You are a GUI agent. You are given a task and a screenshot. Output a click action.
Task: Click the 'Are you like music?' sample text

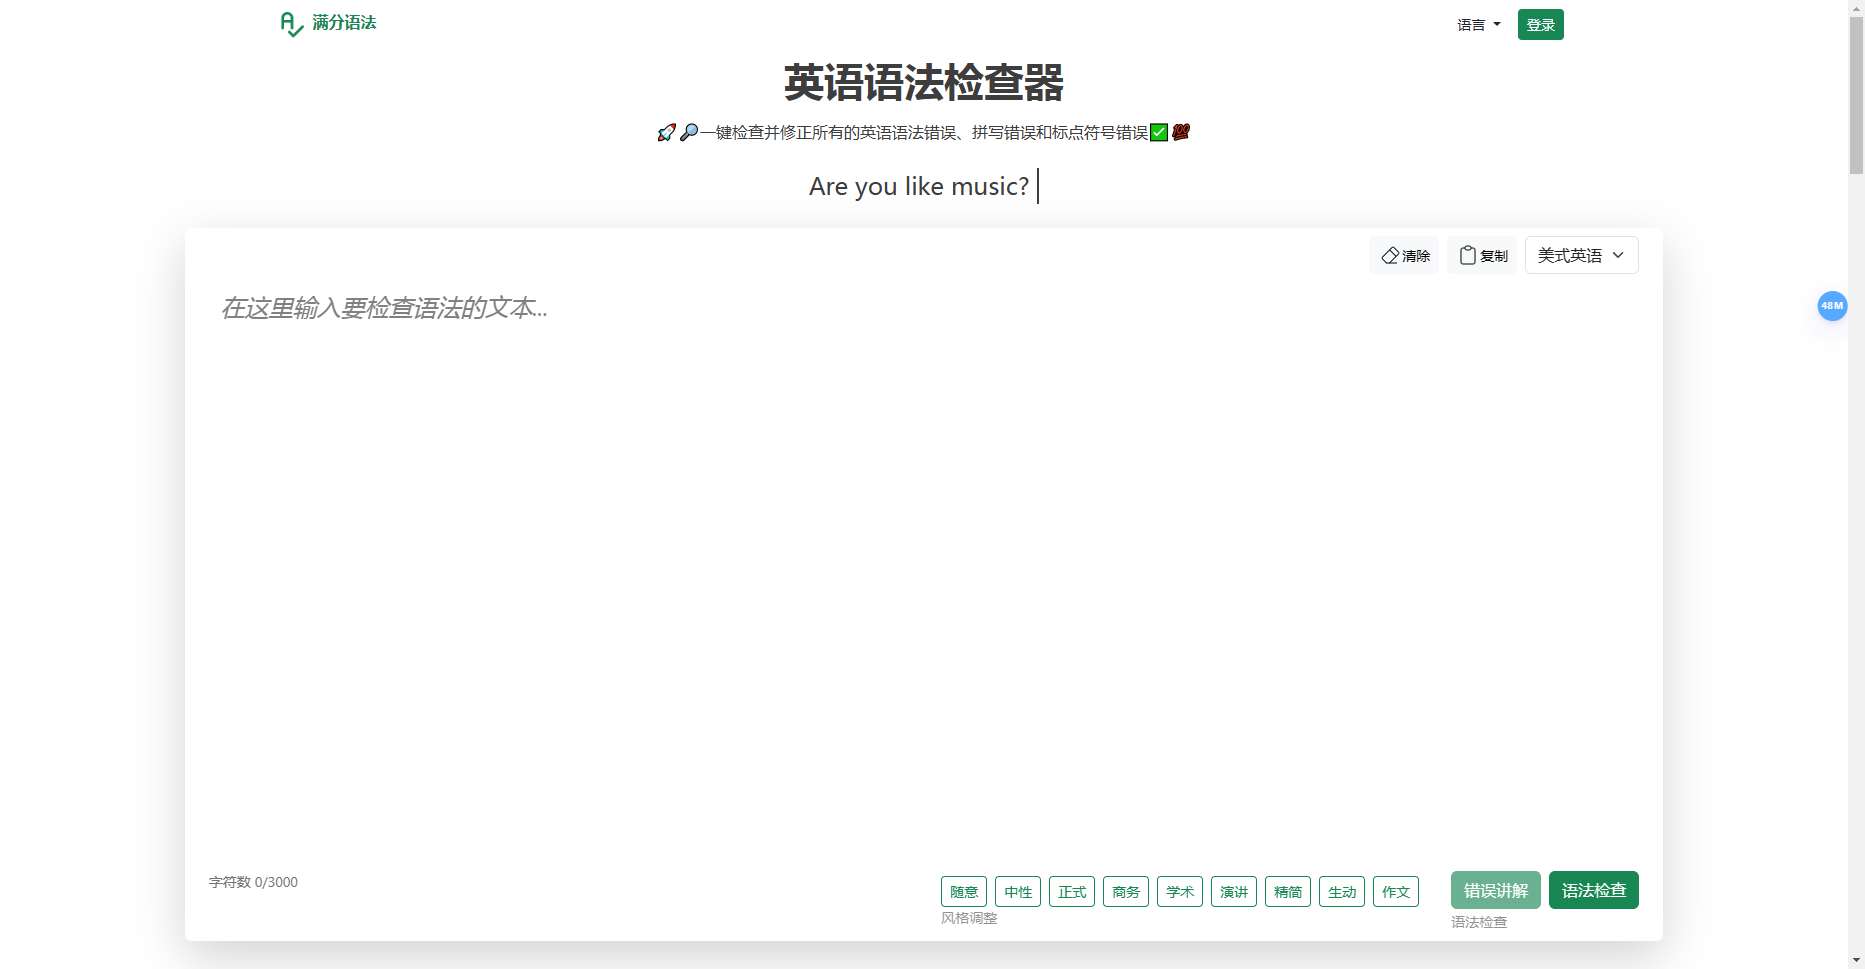918,186
